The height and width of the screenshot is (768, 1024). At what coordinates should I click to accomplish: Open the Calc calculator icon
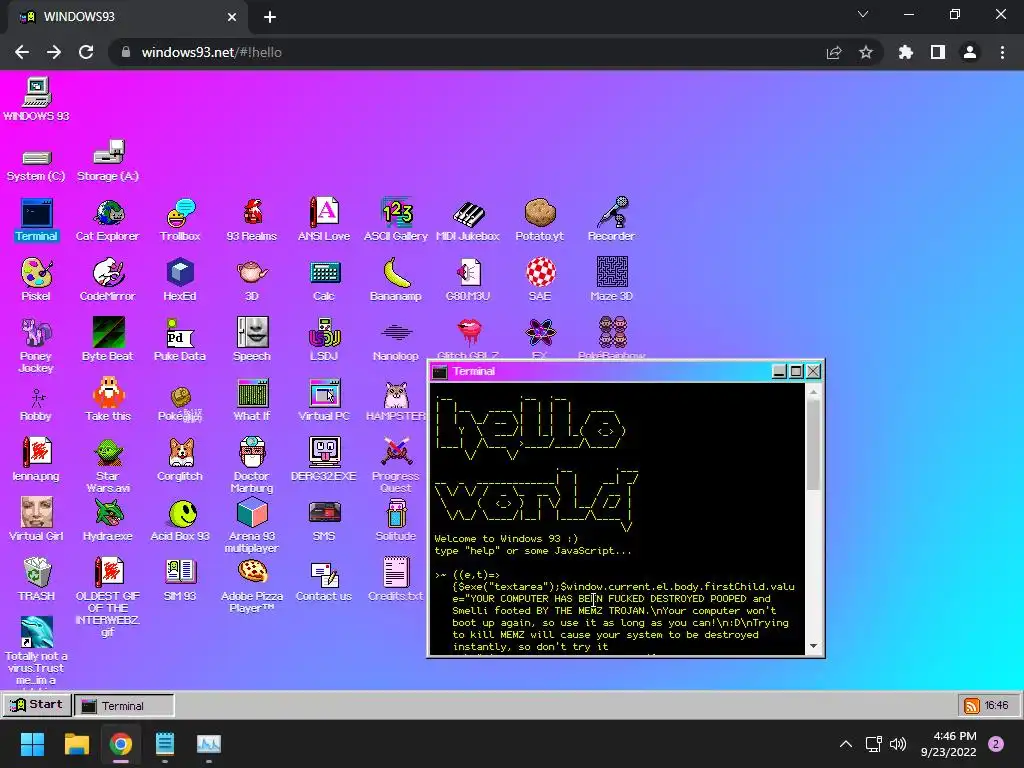pos(324,273)
